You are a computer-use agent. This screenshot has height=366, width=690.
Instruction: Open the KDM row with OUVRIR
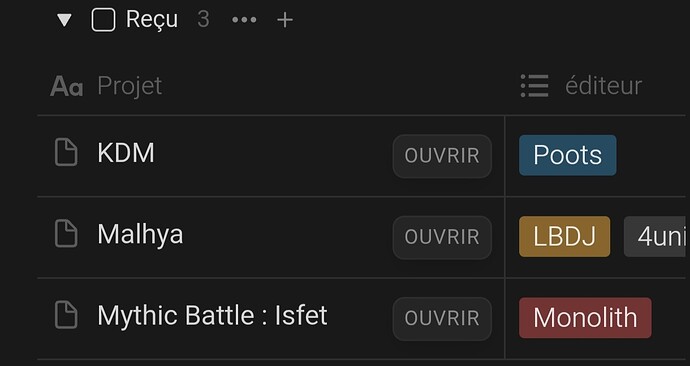point(442,156)
